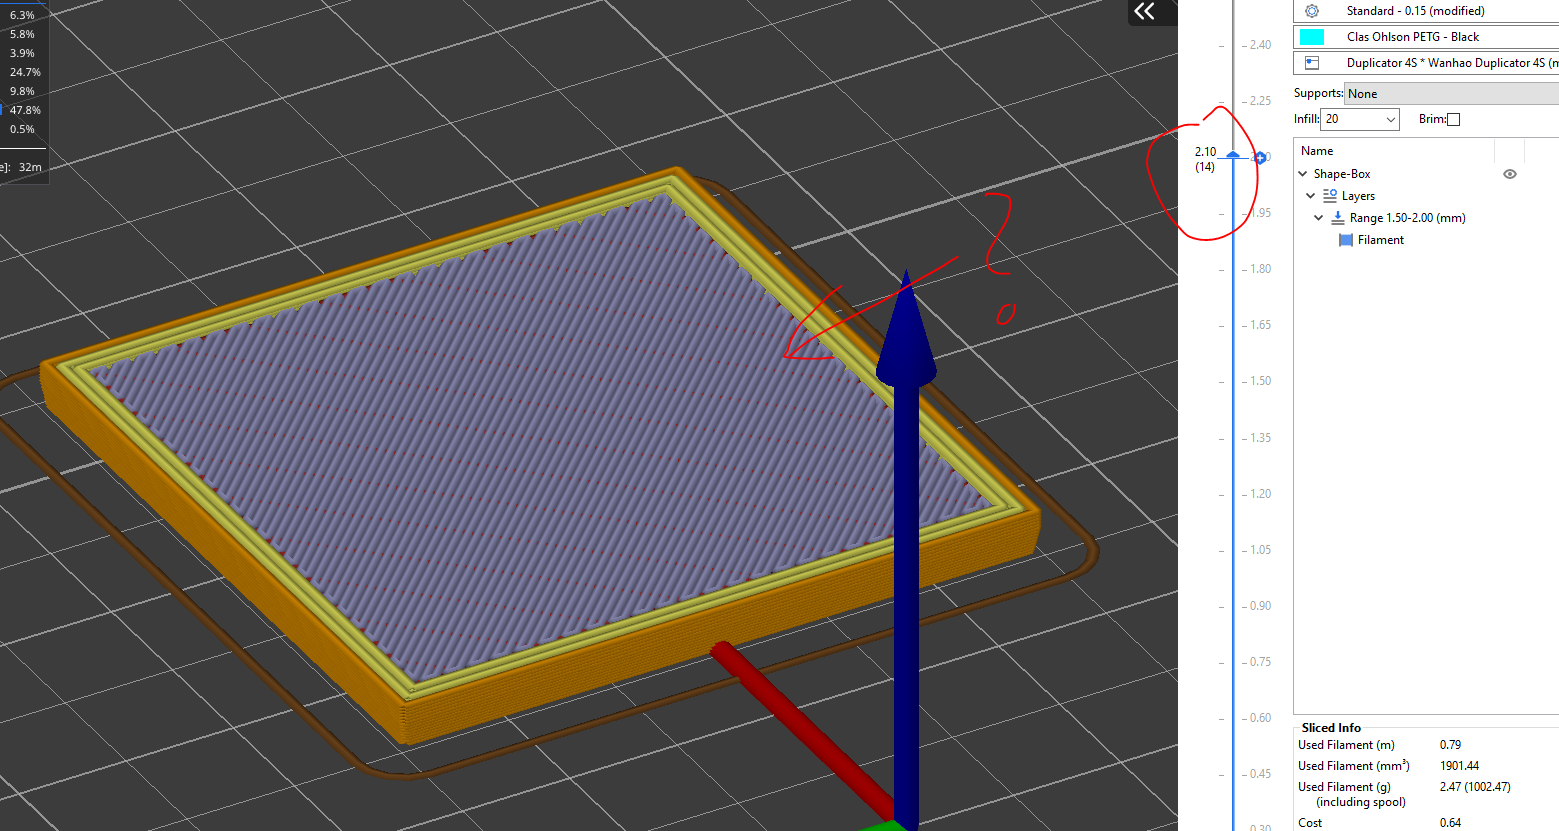
Task: Click the layer range icon beside Range 1.50-2.00
Action: tap(1338, 218)
